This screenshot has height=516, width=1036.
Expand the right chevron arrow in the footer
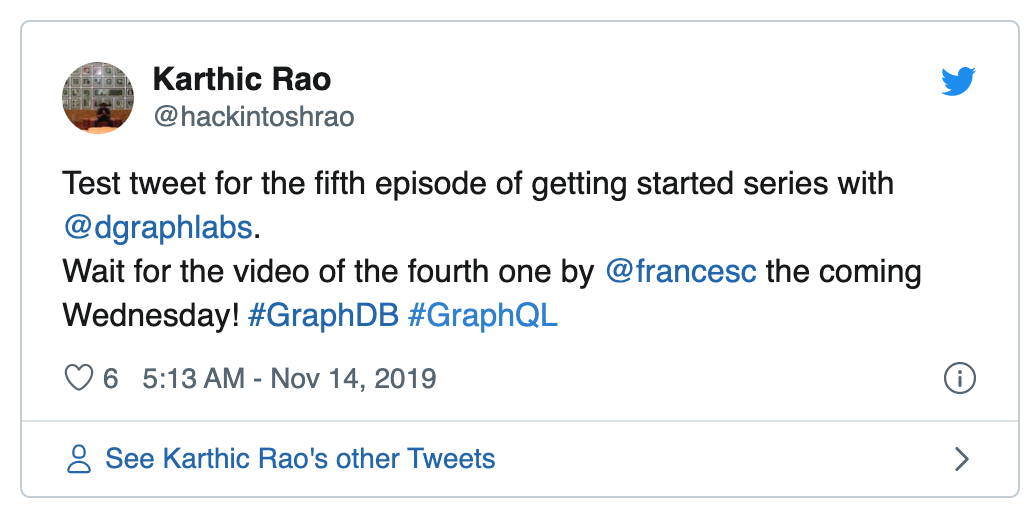tap(961, 459)
